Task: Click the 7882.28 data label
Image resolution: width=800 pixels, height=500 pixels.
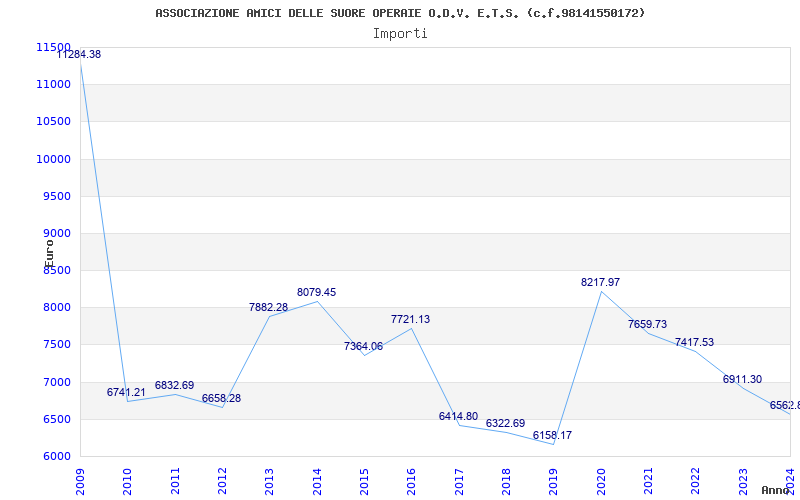Action: [268, 307]
